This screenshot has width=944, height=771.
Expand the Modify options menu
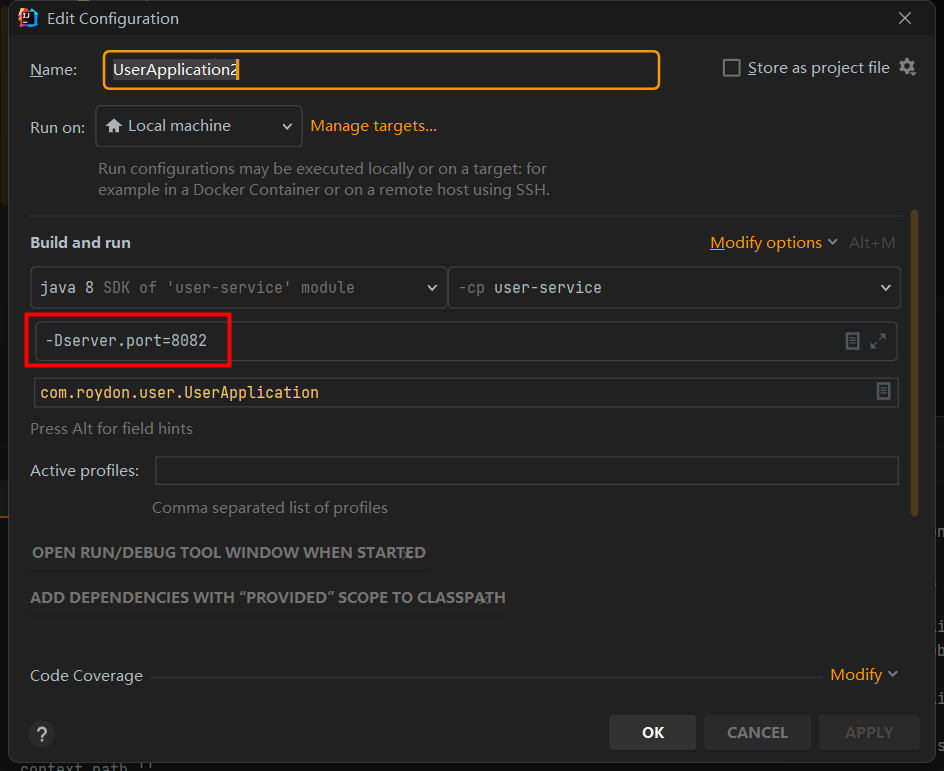click(x=773, y=243)
